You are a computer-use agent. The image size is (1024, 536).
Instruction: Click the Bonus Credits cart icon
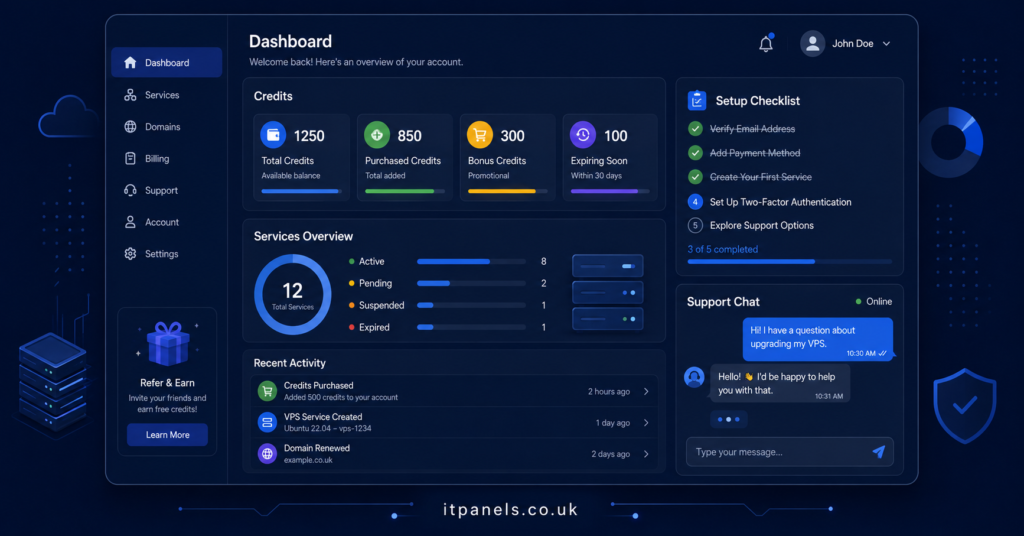(x=479, y=135)
